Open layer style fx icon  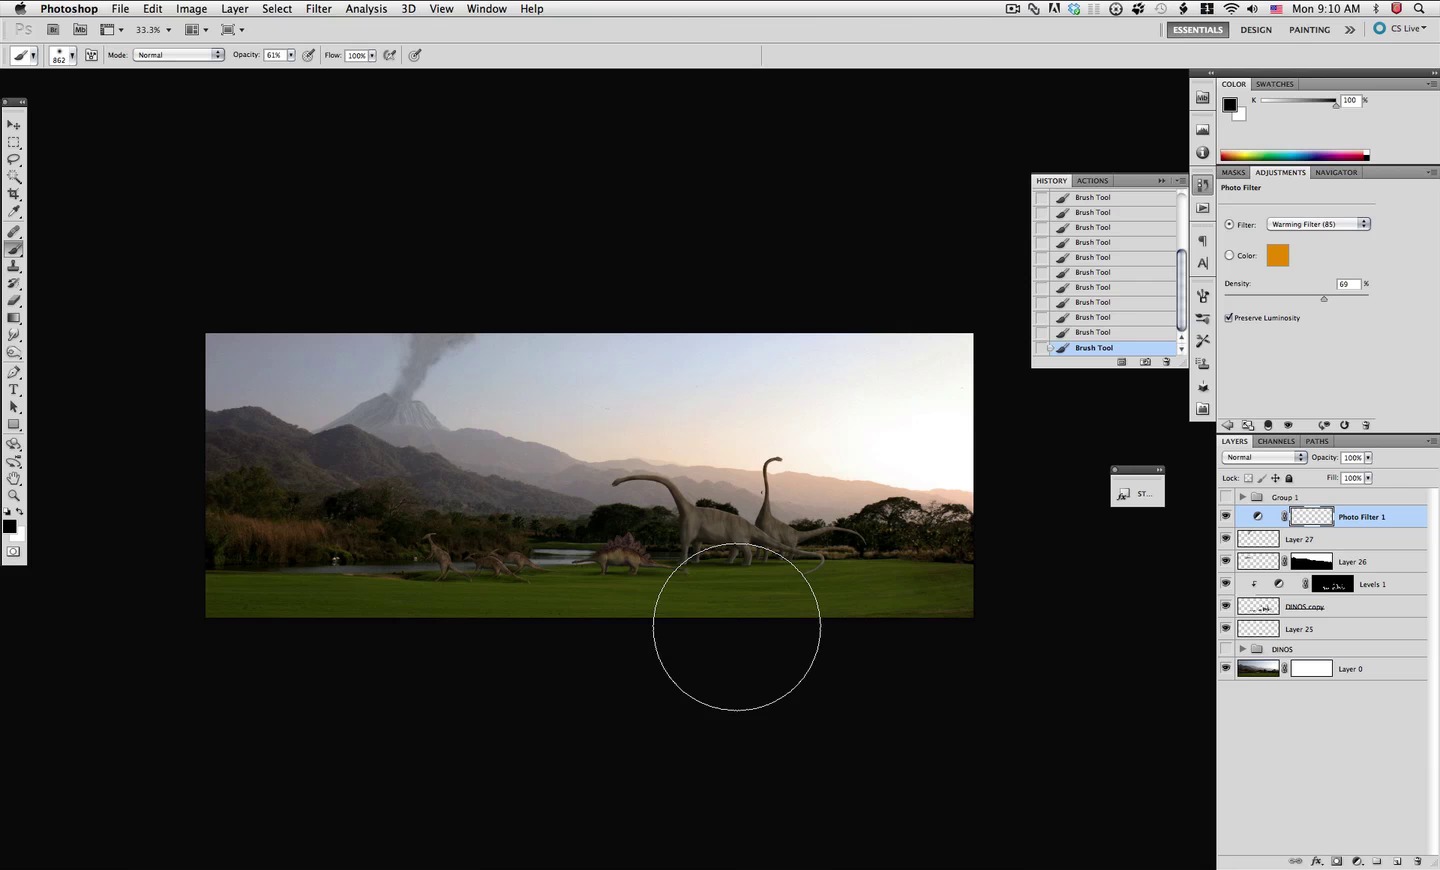[1317, 861]
